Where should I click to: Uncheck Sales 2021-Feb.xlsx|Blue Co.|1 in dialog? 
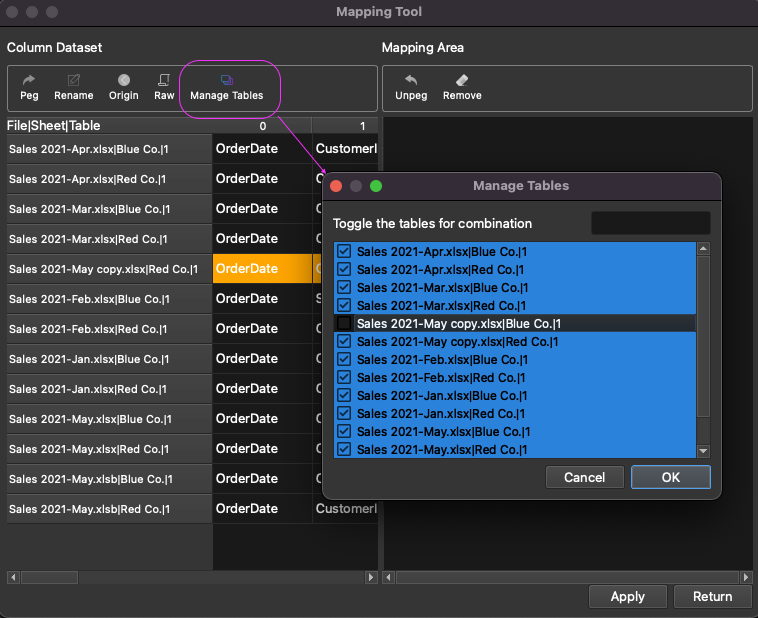344,359
